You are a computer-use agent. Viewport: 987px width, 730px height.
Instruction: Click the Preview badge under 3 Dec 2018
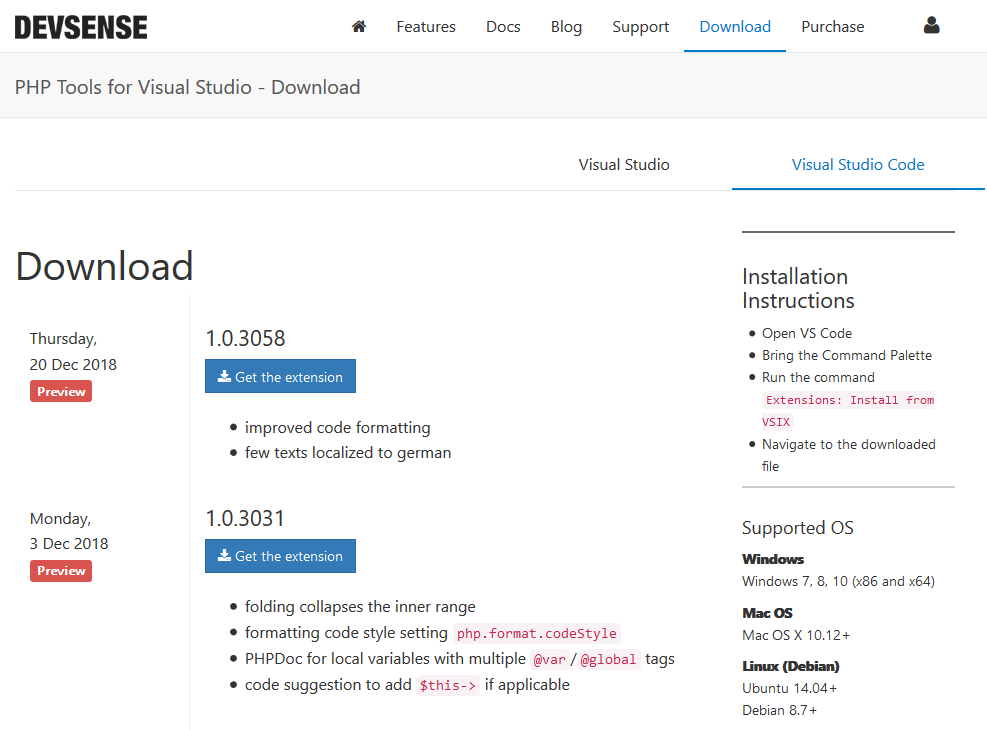(61, 571)
